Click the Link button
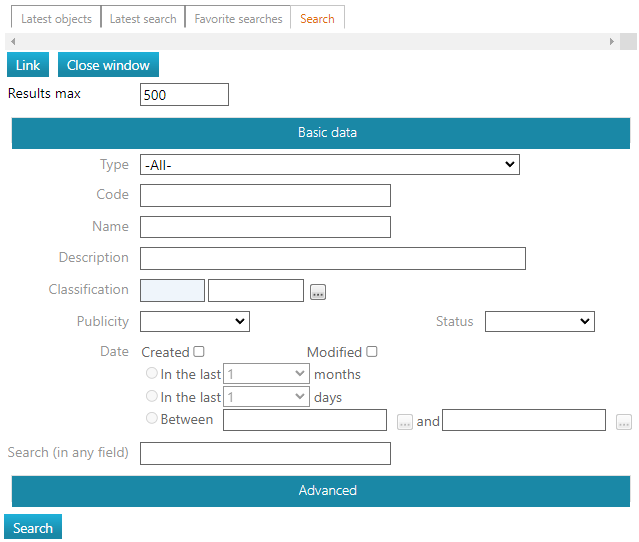 pyautogui.click(x=28, y=65)
